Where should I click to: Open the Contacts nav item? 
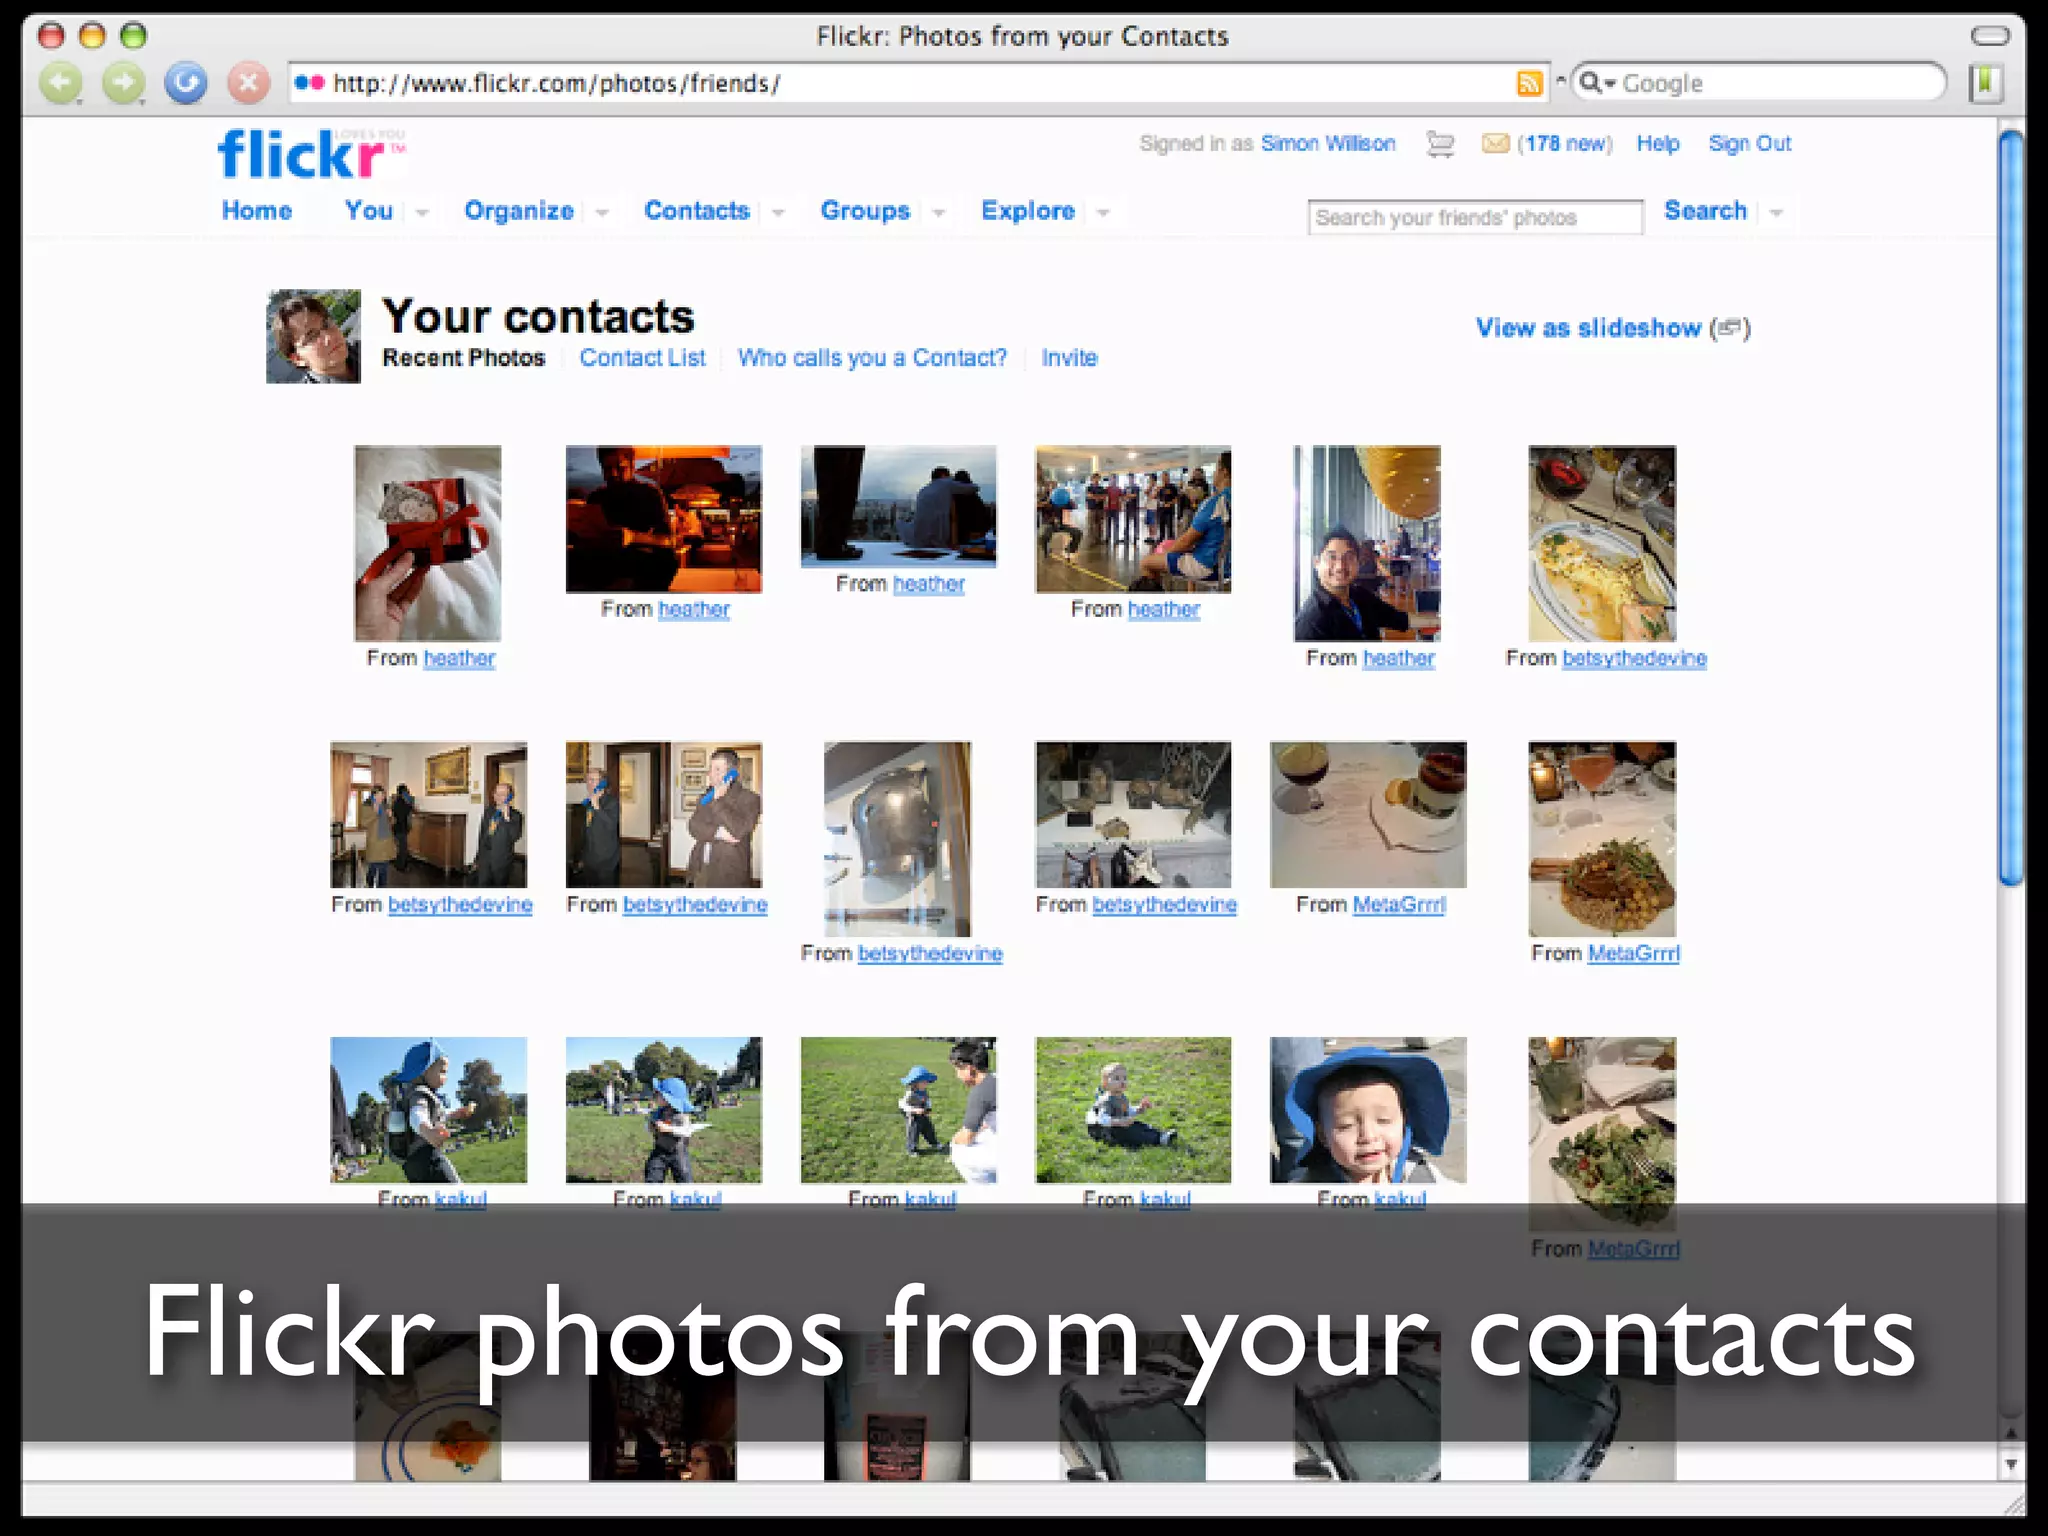click(x=697, y=211)
